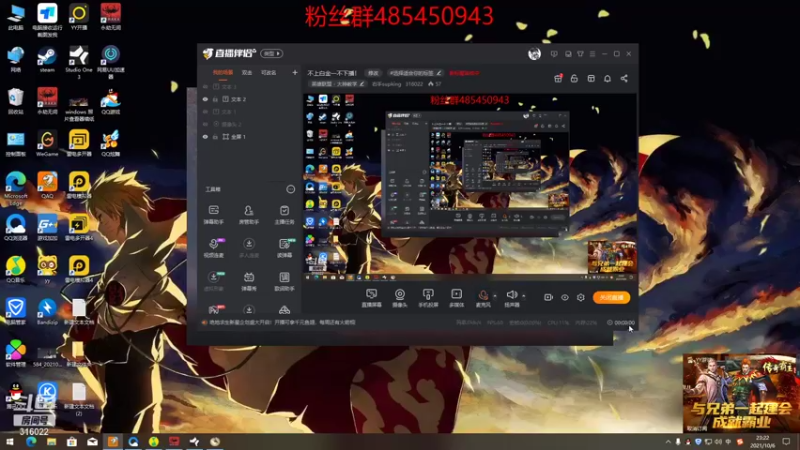Open the 歌词助手 tool
This screenshot has width=800, height=450.
click(284, 281)
